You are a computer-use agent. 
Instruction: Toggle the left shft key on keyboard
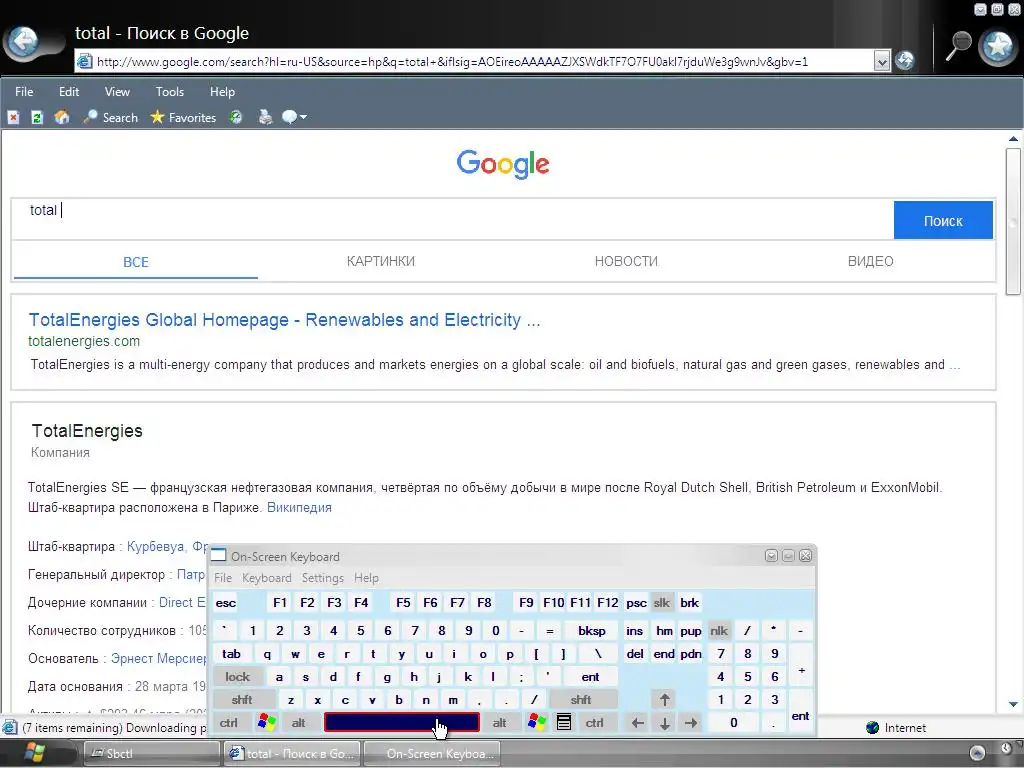click(242, 699)
